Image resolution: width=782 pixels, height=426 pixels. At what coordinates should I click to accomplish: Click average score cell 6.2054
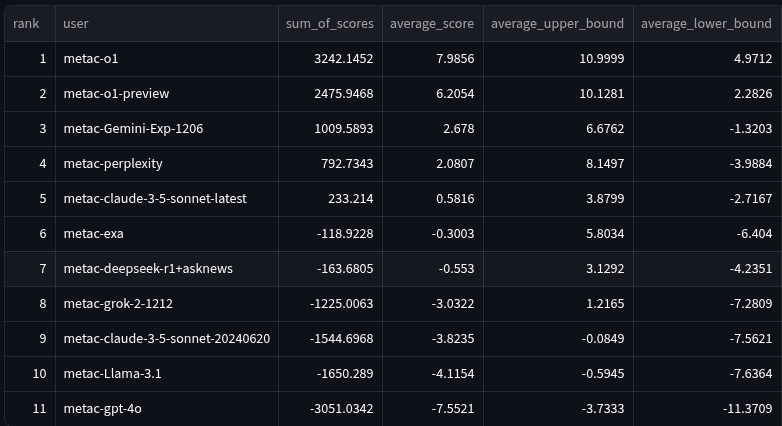pyautogui.click(x=433, y=94)
